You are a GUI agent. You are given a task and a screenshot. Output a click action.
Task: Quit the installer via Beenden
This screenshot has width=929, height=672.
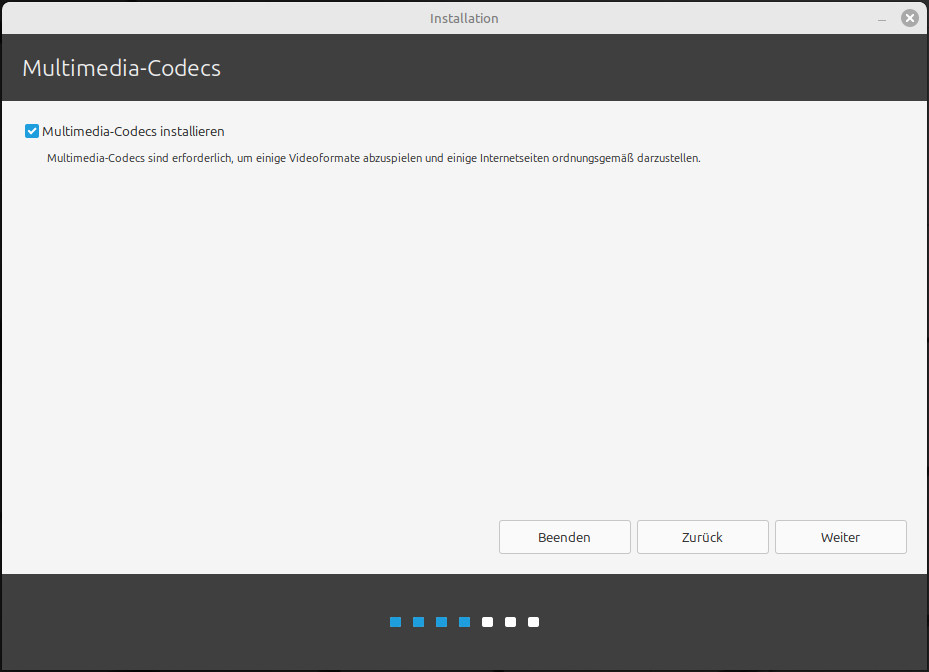tap(565, 537)
